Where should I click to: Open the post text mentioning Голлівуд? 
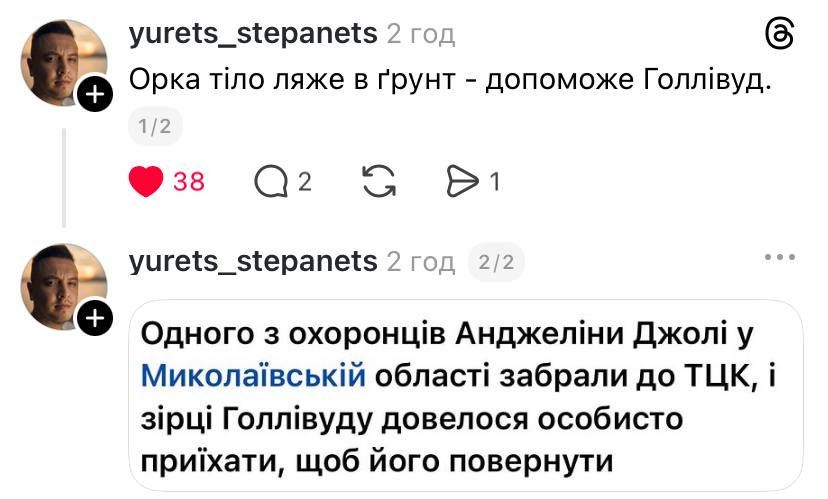click(452, 81)
